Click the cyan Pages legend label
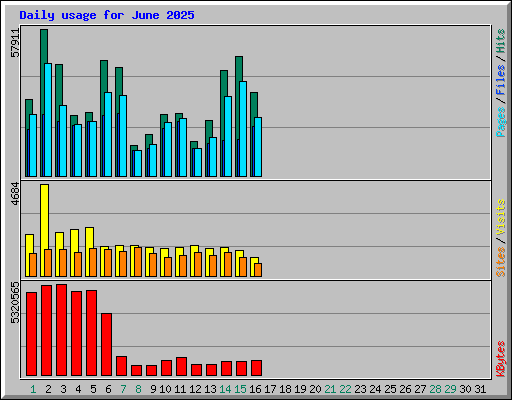The height and width of the screenshot is (400, 512). [x=501, y=122]
